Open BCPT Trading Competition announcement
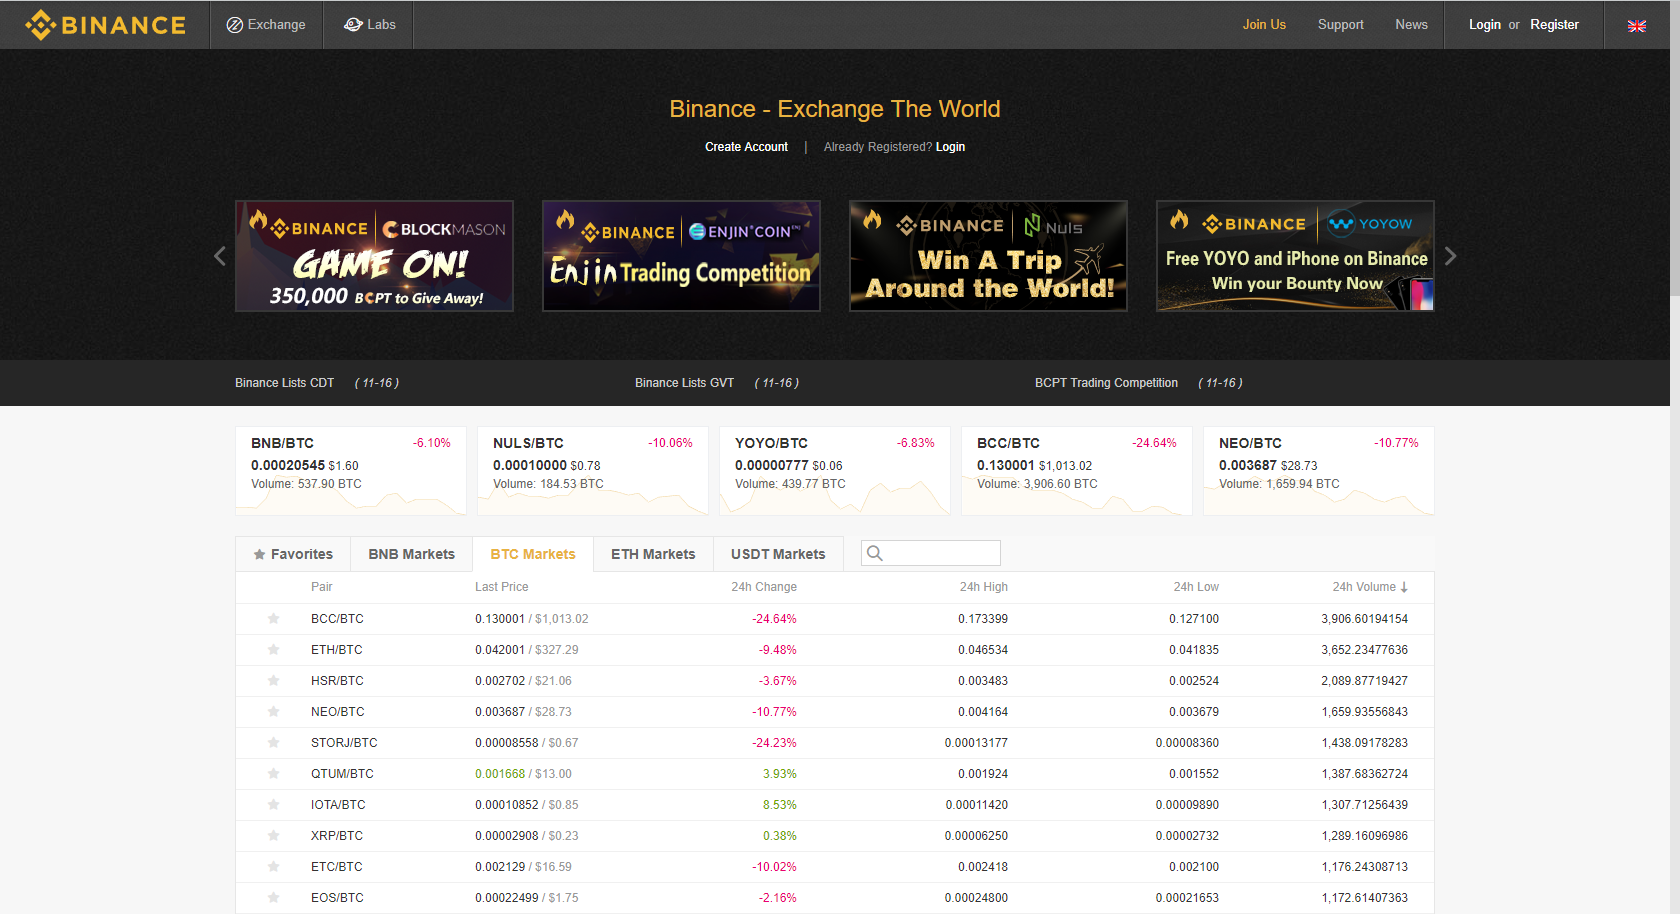1680x914 pixels. pos(1106,383)
